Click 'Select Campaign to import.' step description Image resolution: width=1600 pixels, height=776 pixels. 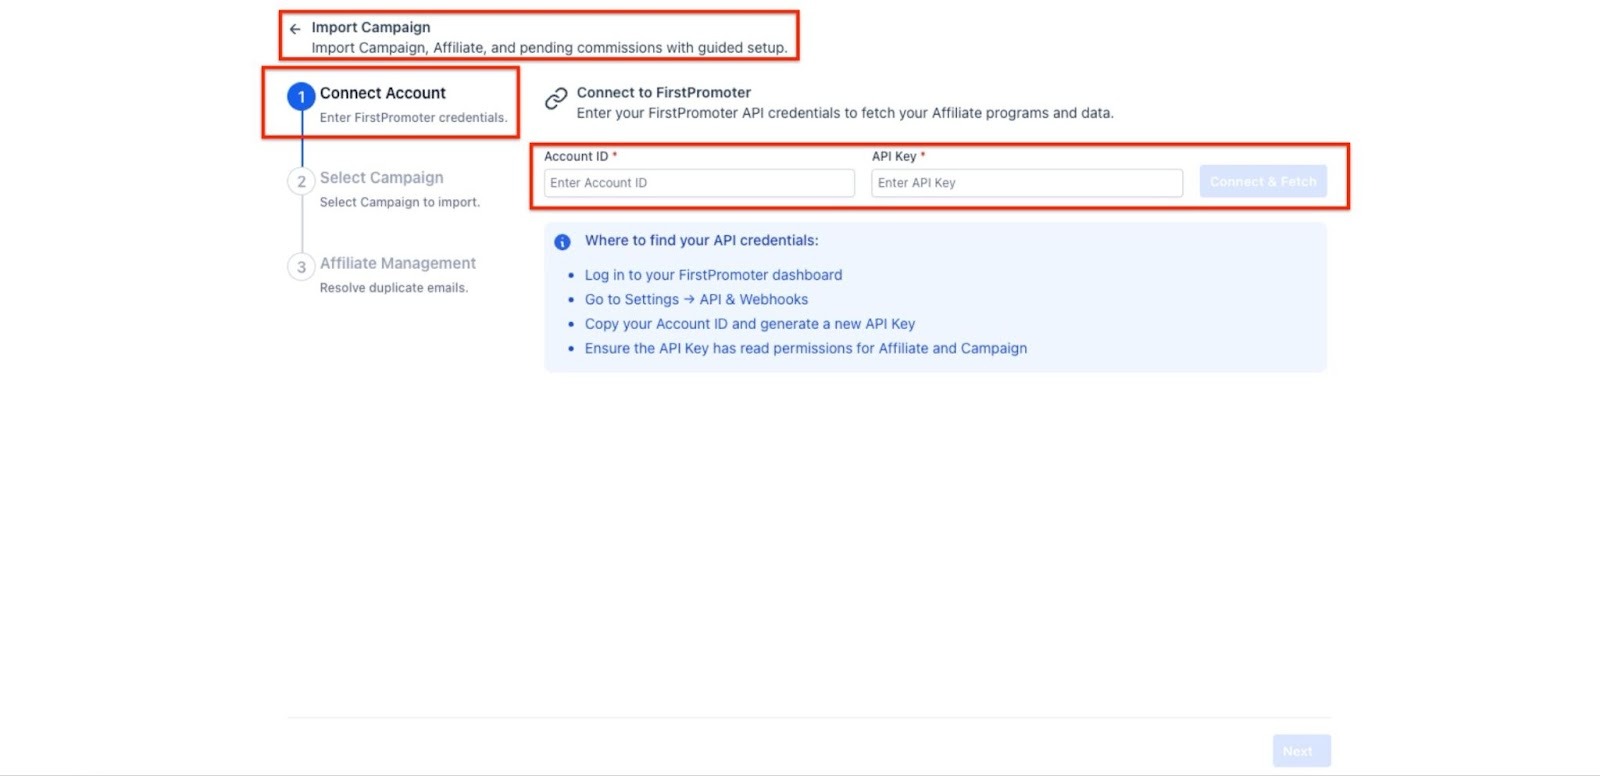(x=400, y=202)
